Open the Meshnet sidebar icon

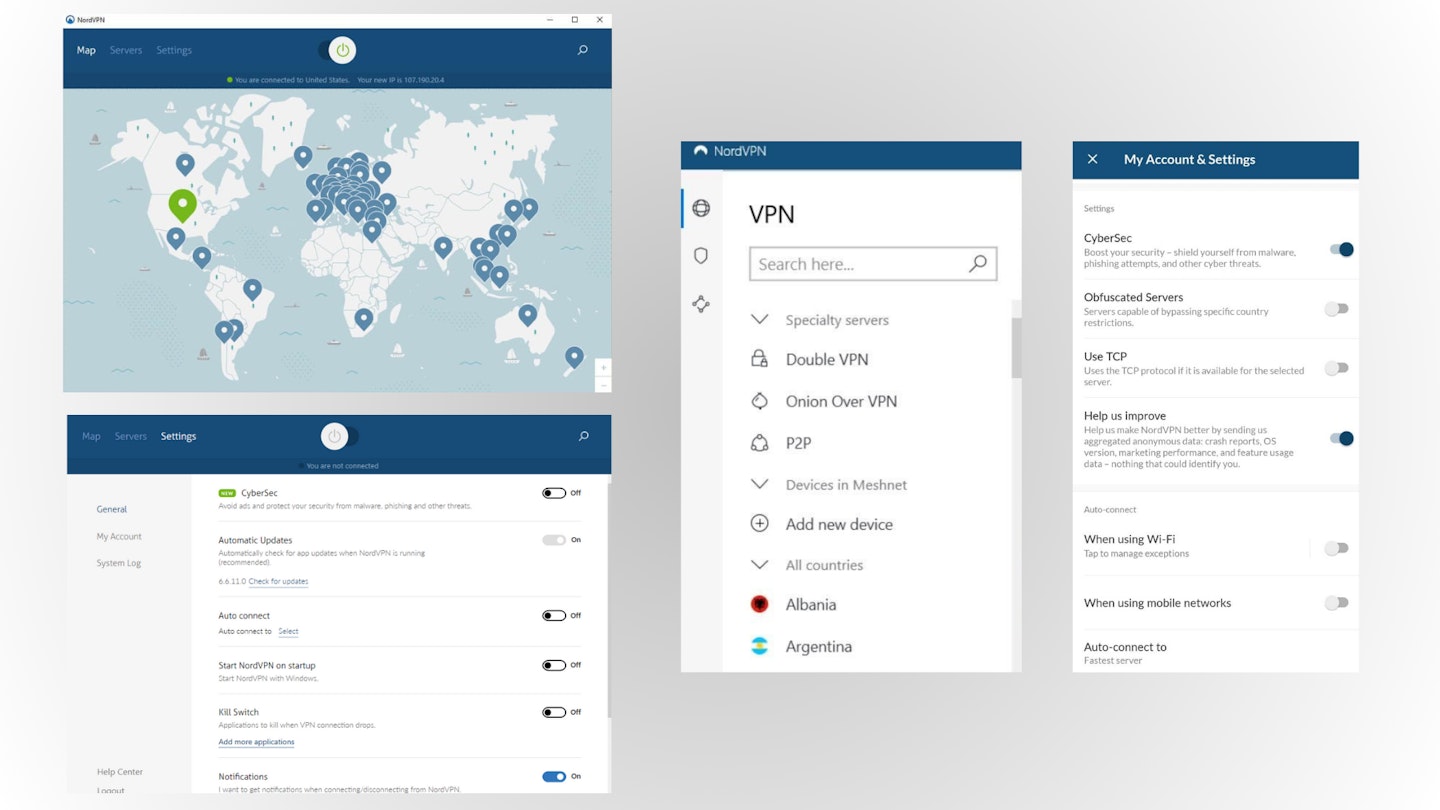701,304
